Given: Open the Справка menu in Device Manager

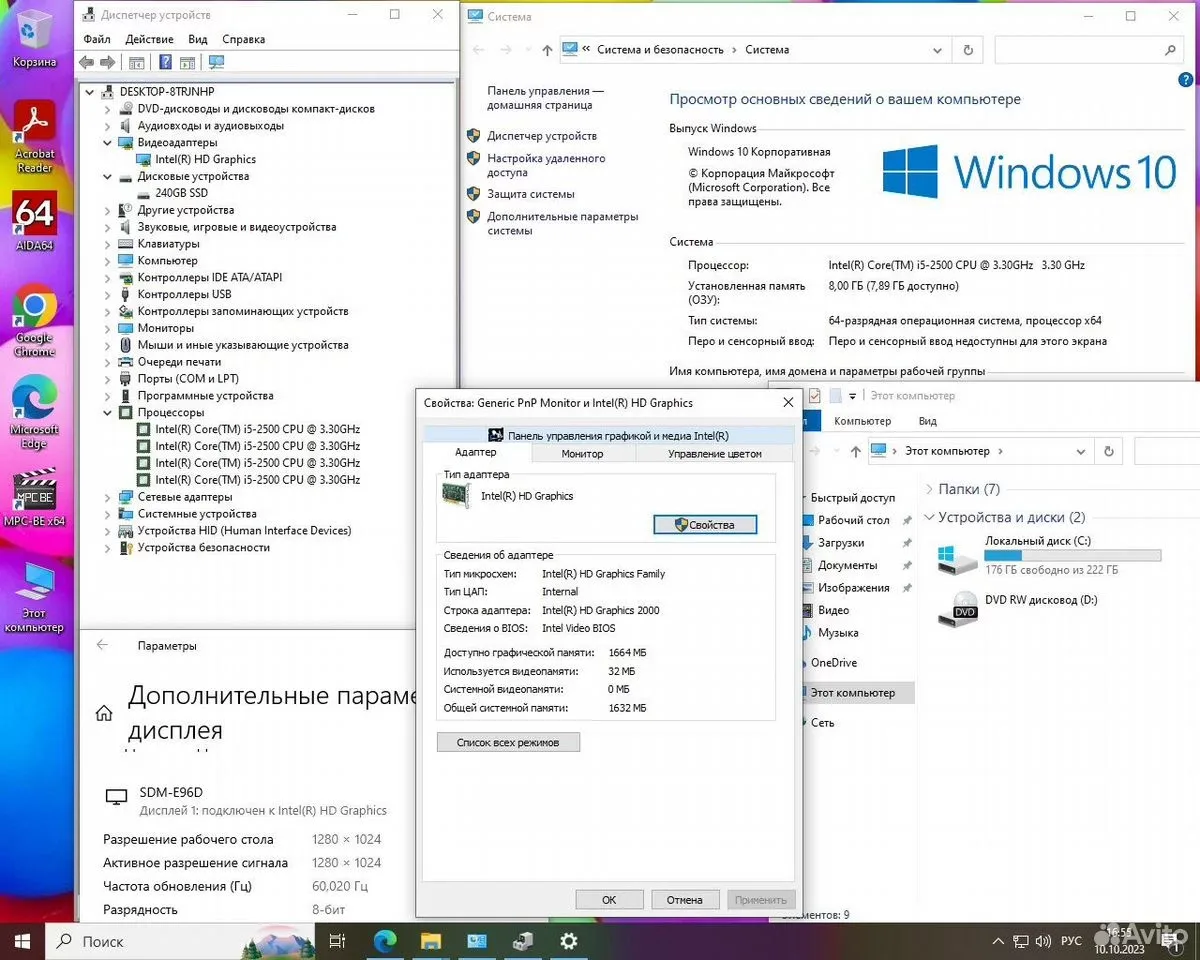Looking at the screenshot, I should (244, 40).
